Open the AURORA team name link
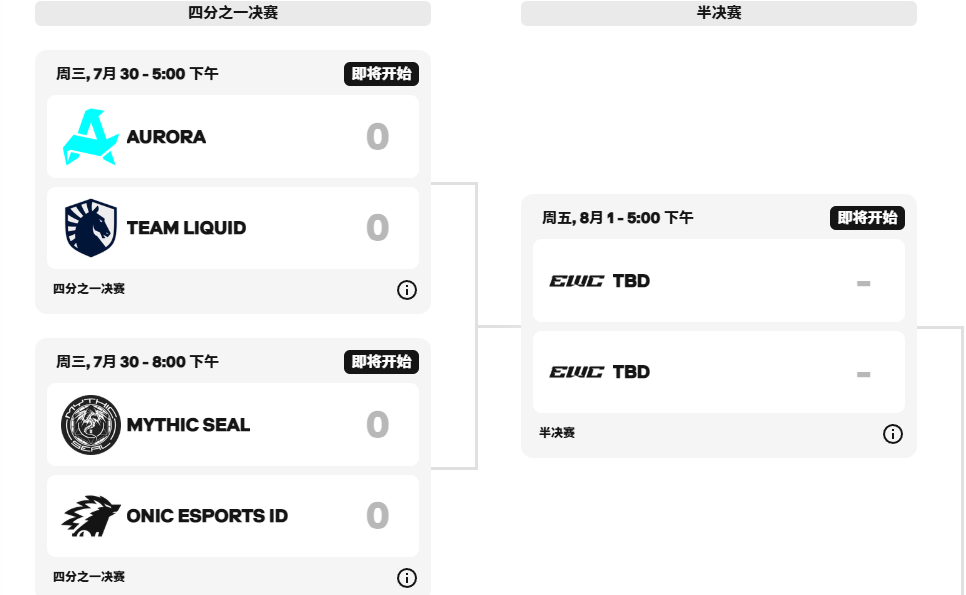This screenshot has height=595, width=966. (166, 137)
